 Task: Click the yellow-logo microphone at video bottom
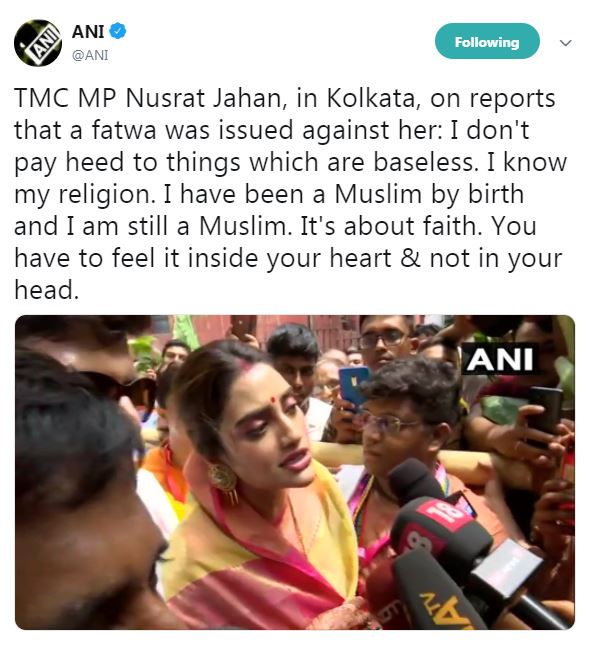point(437,594)
